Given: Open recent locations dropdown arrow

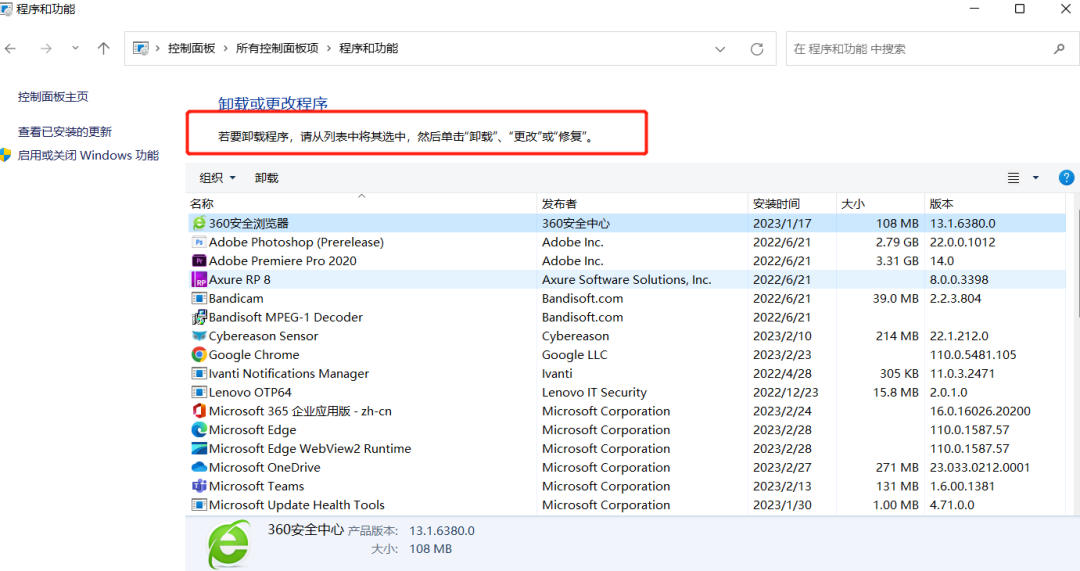Looking at the screenshot, I should pyautogui.click(x=75, y=48).
